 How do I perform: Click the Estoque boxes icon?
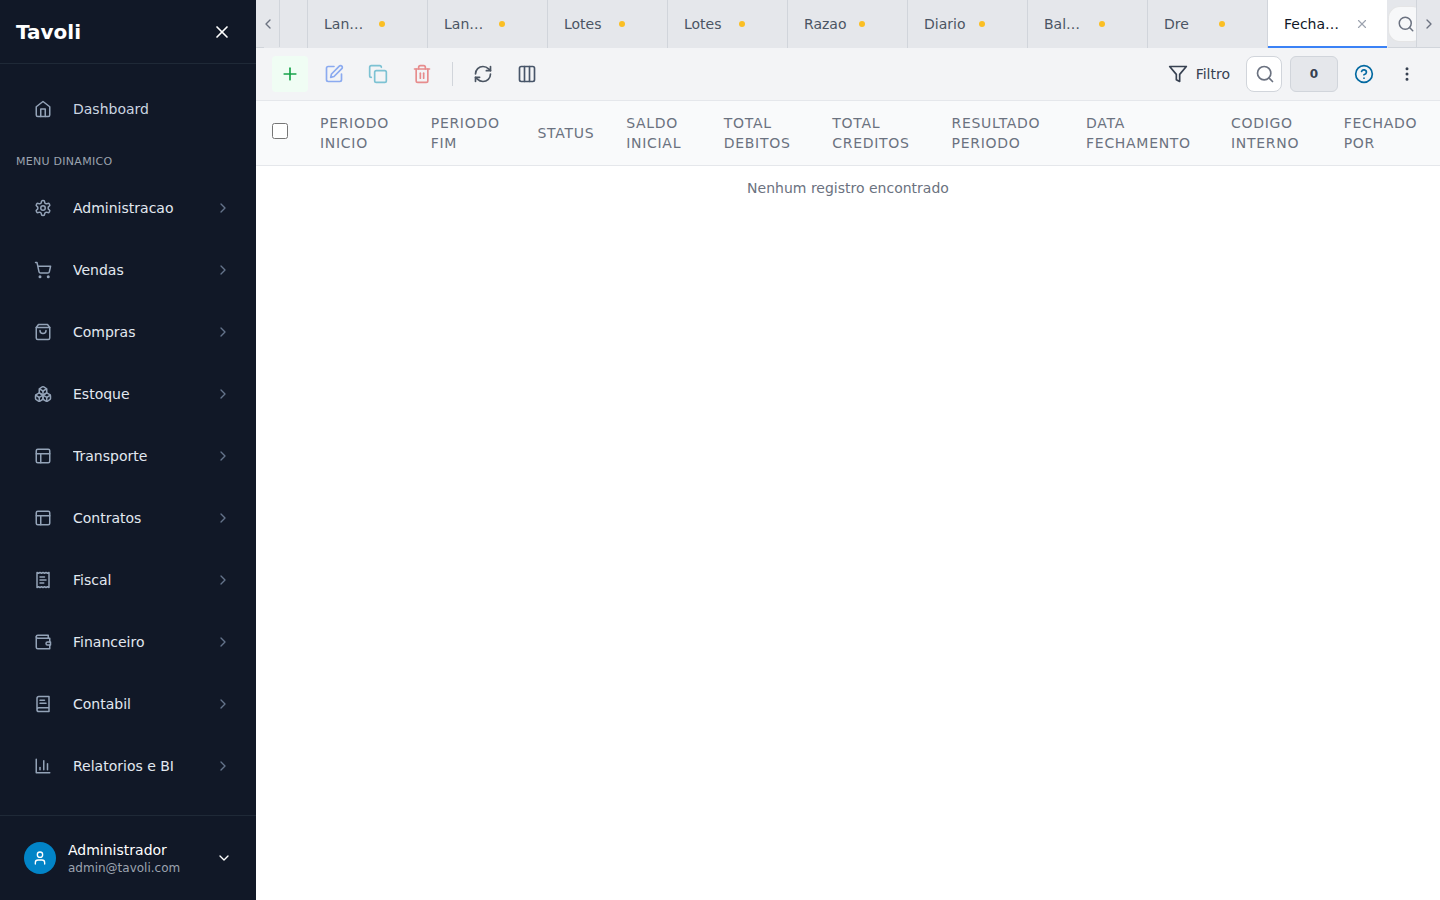(43, 394)
